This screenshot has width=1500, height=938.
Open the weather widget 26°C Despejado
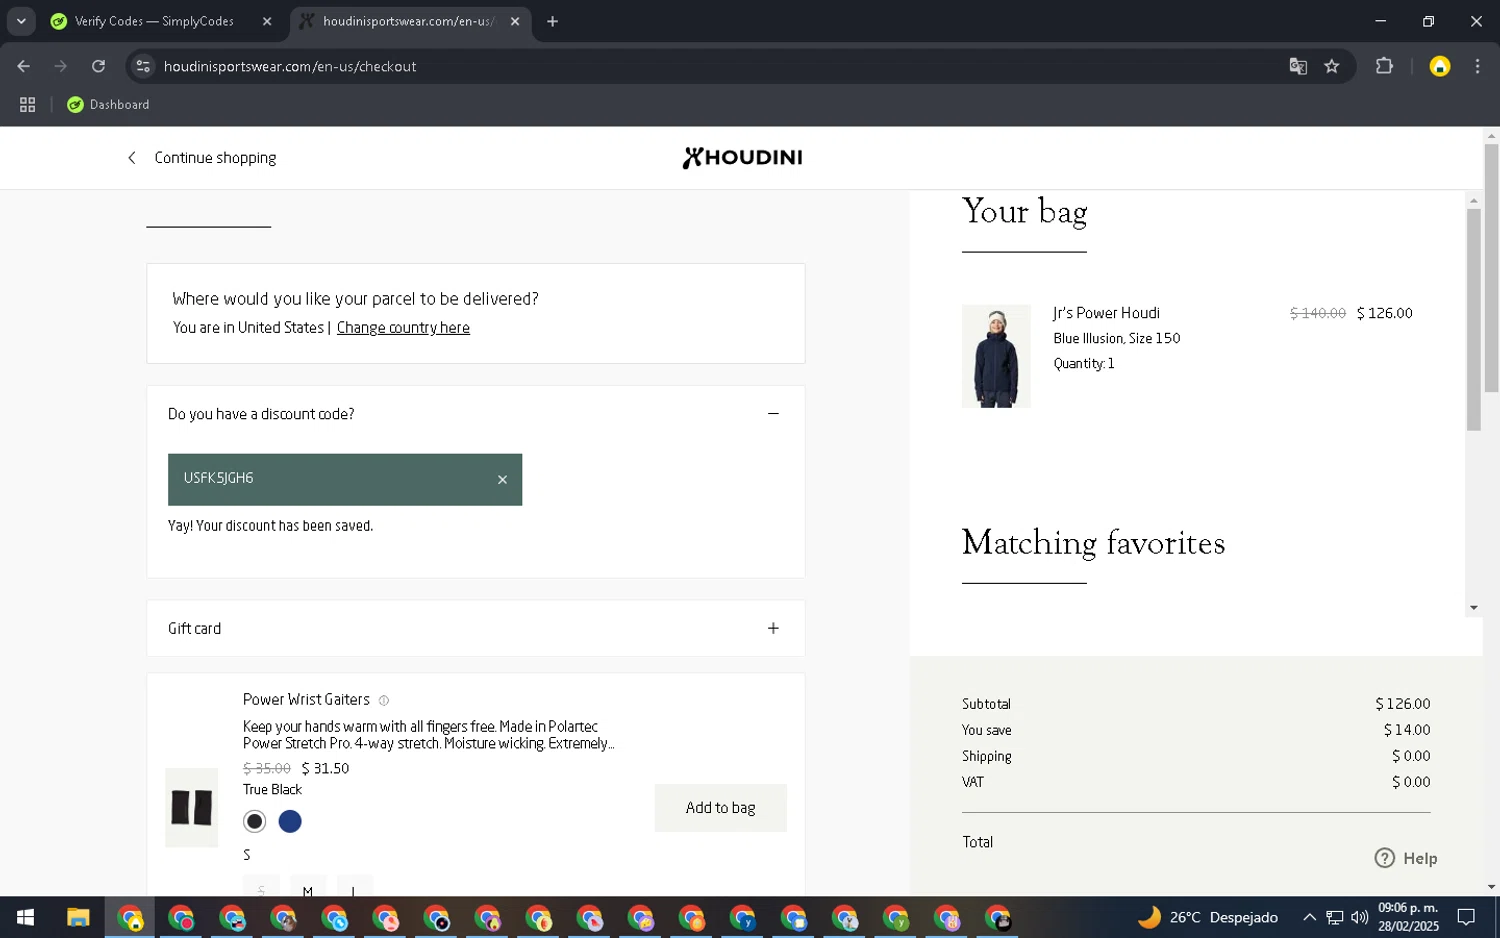[x=1208, y=917]
